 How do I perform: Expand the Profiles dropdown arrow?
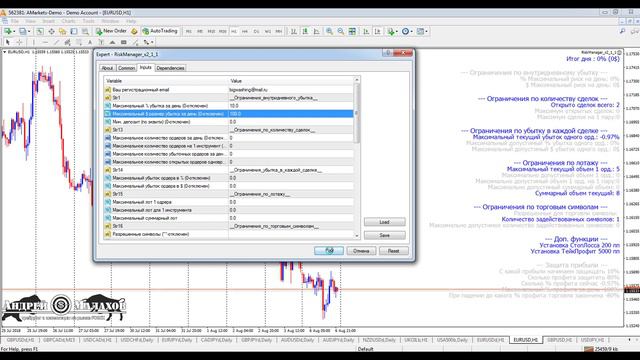pos(29,31)
